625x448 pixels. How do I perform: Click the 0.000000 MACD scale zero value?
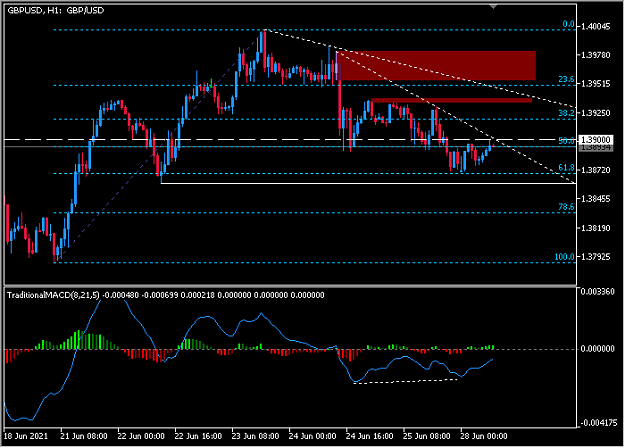597,349
